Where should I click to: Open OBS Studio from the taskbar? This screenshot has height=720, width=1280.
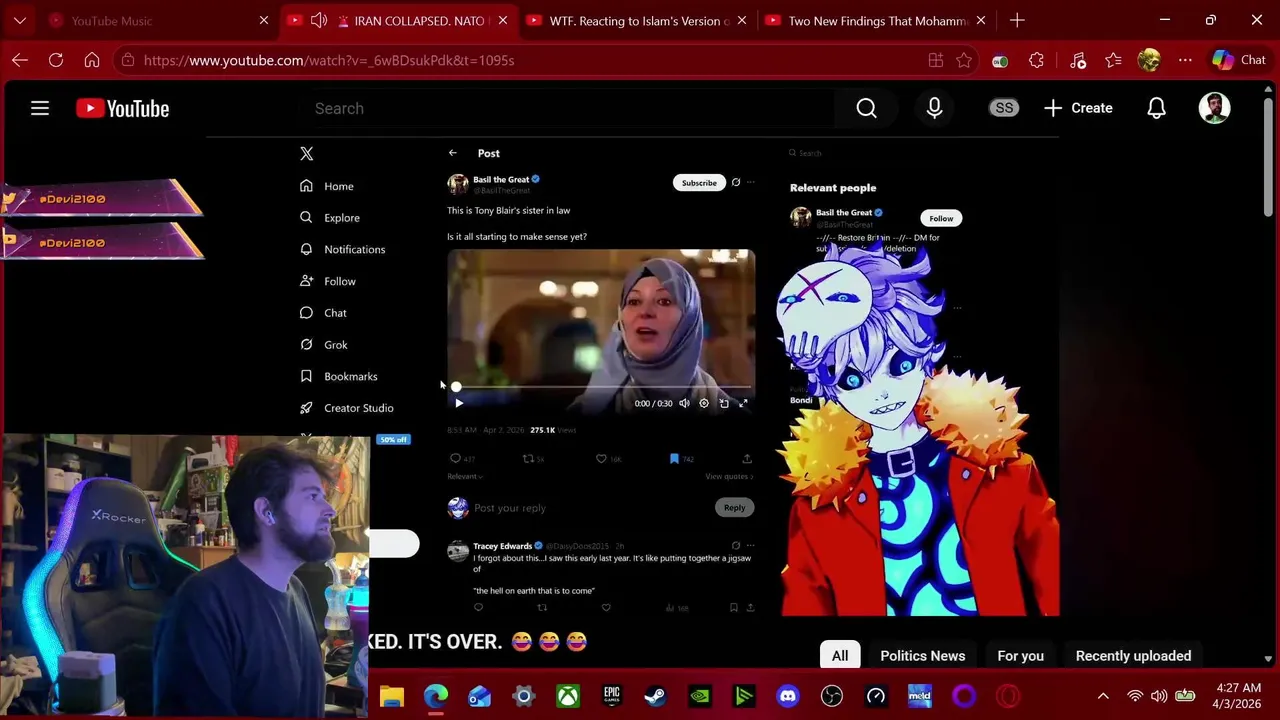(x=832, y=696)
